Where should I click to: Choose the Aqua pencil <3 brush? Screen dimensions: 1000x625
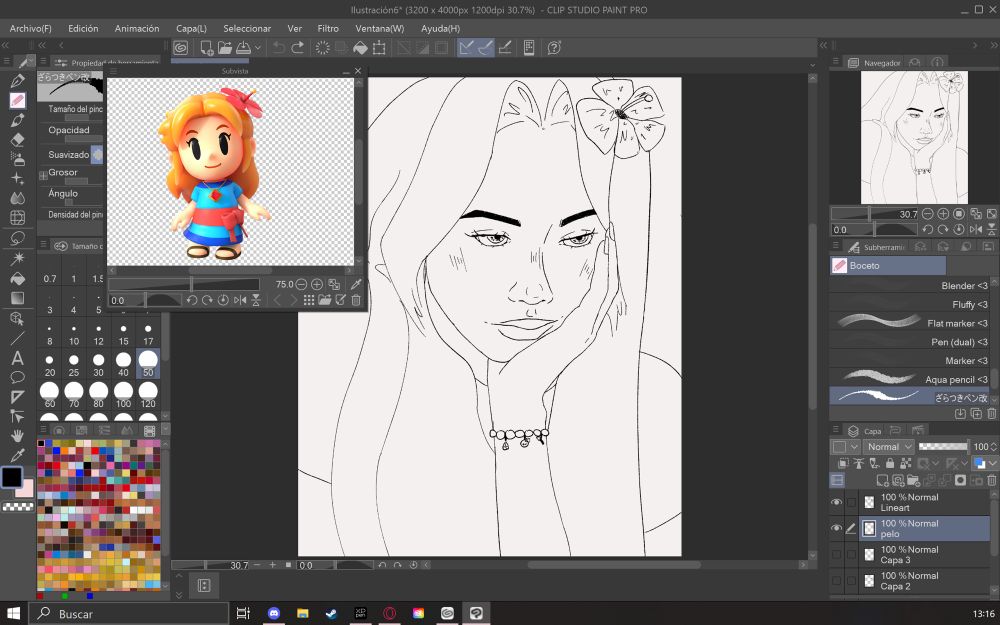coord(909,379)
